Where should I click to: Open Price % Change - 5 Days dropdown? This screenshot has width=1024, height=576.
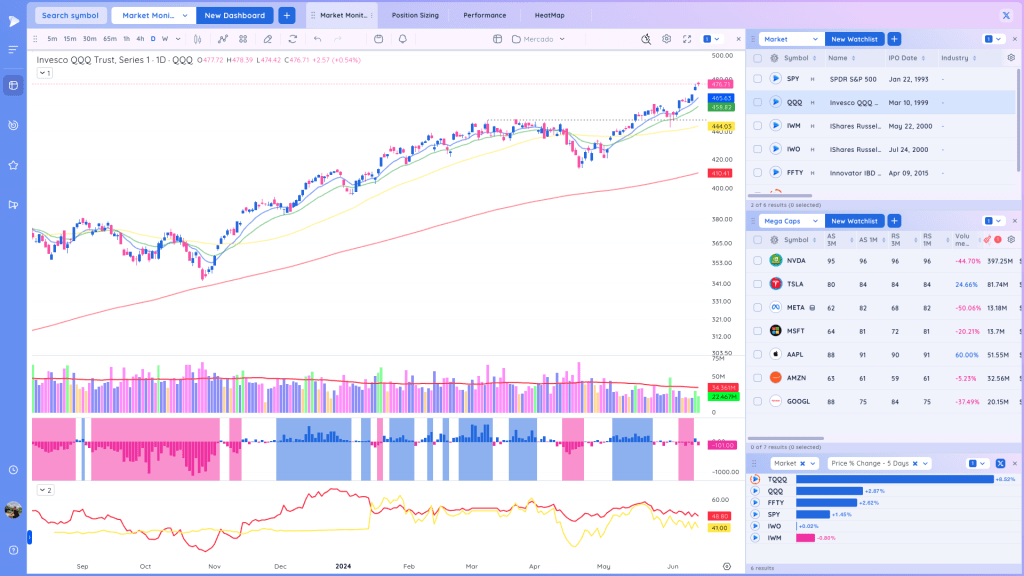coord(879,464)
